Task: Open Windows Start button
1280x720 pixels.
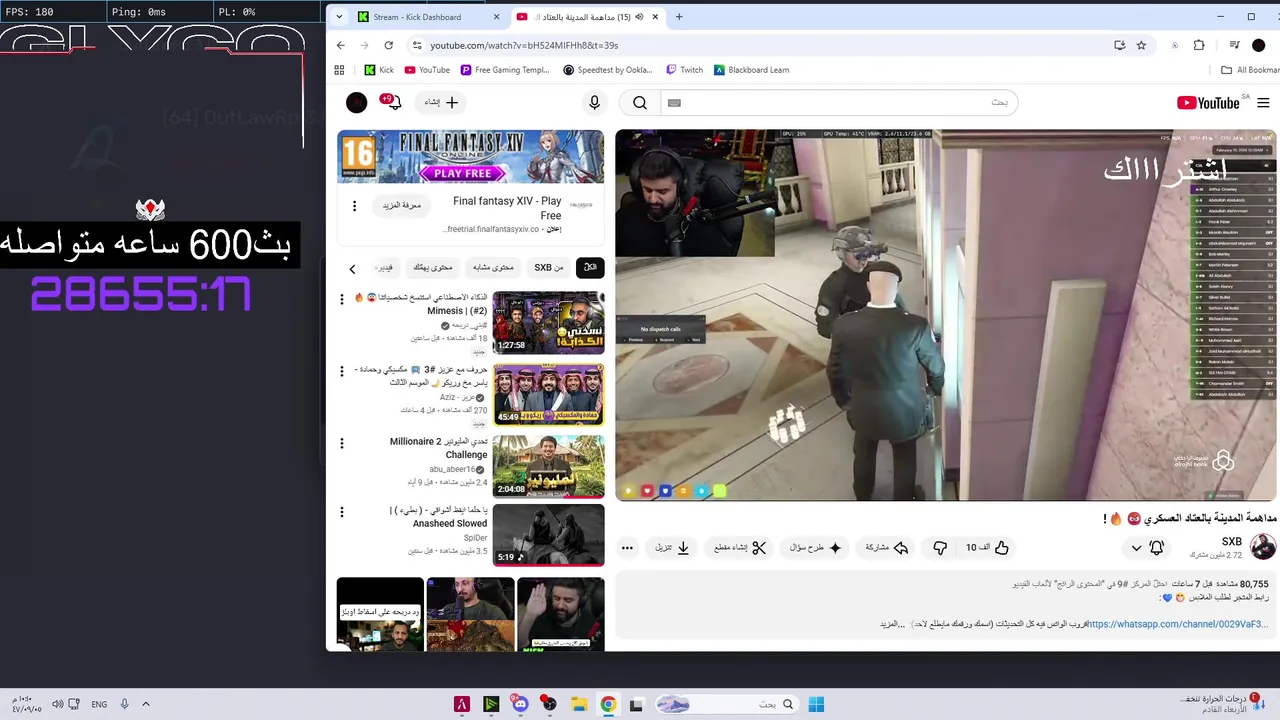Action: coord(816,704)
